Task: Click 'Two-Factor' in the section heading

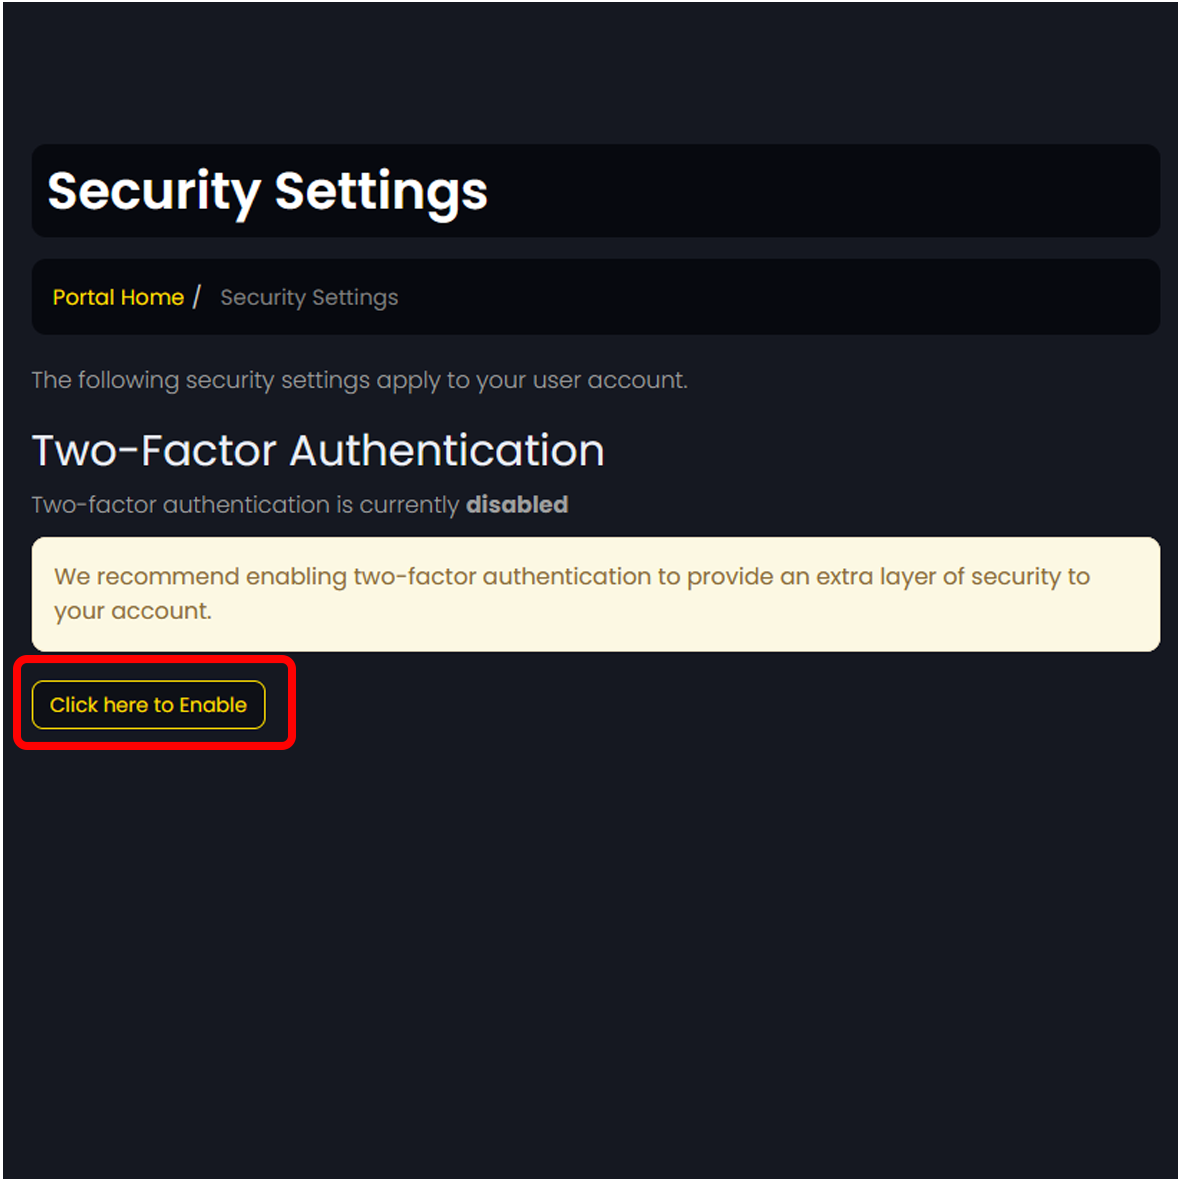Action: (153, 451)
